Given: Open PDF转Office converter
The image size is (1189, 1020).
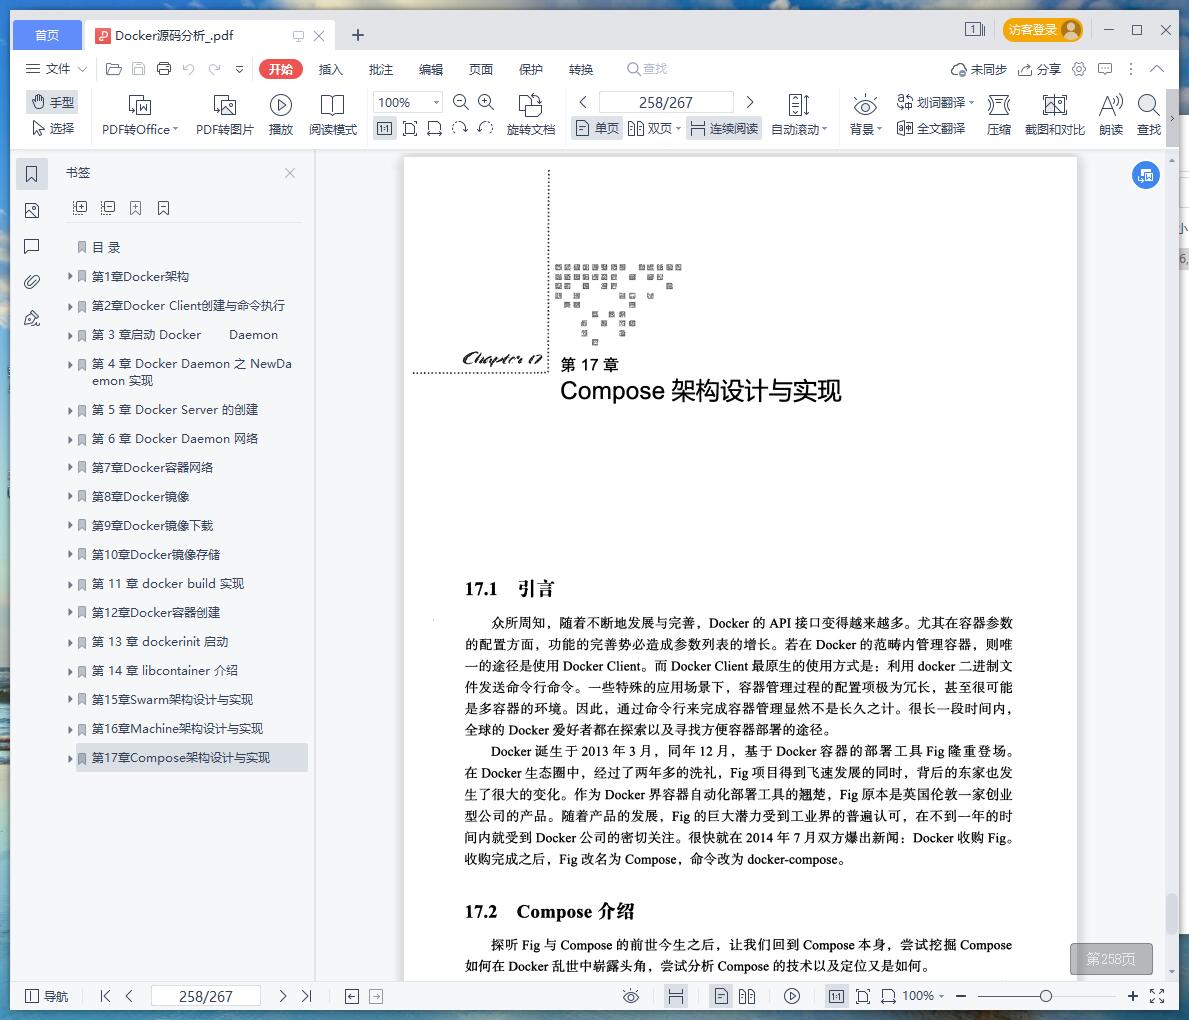Looking at the screenshot, I should [x=140, y=115].
